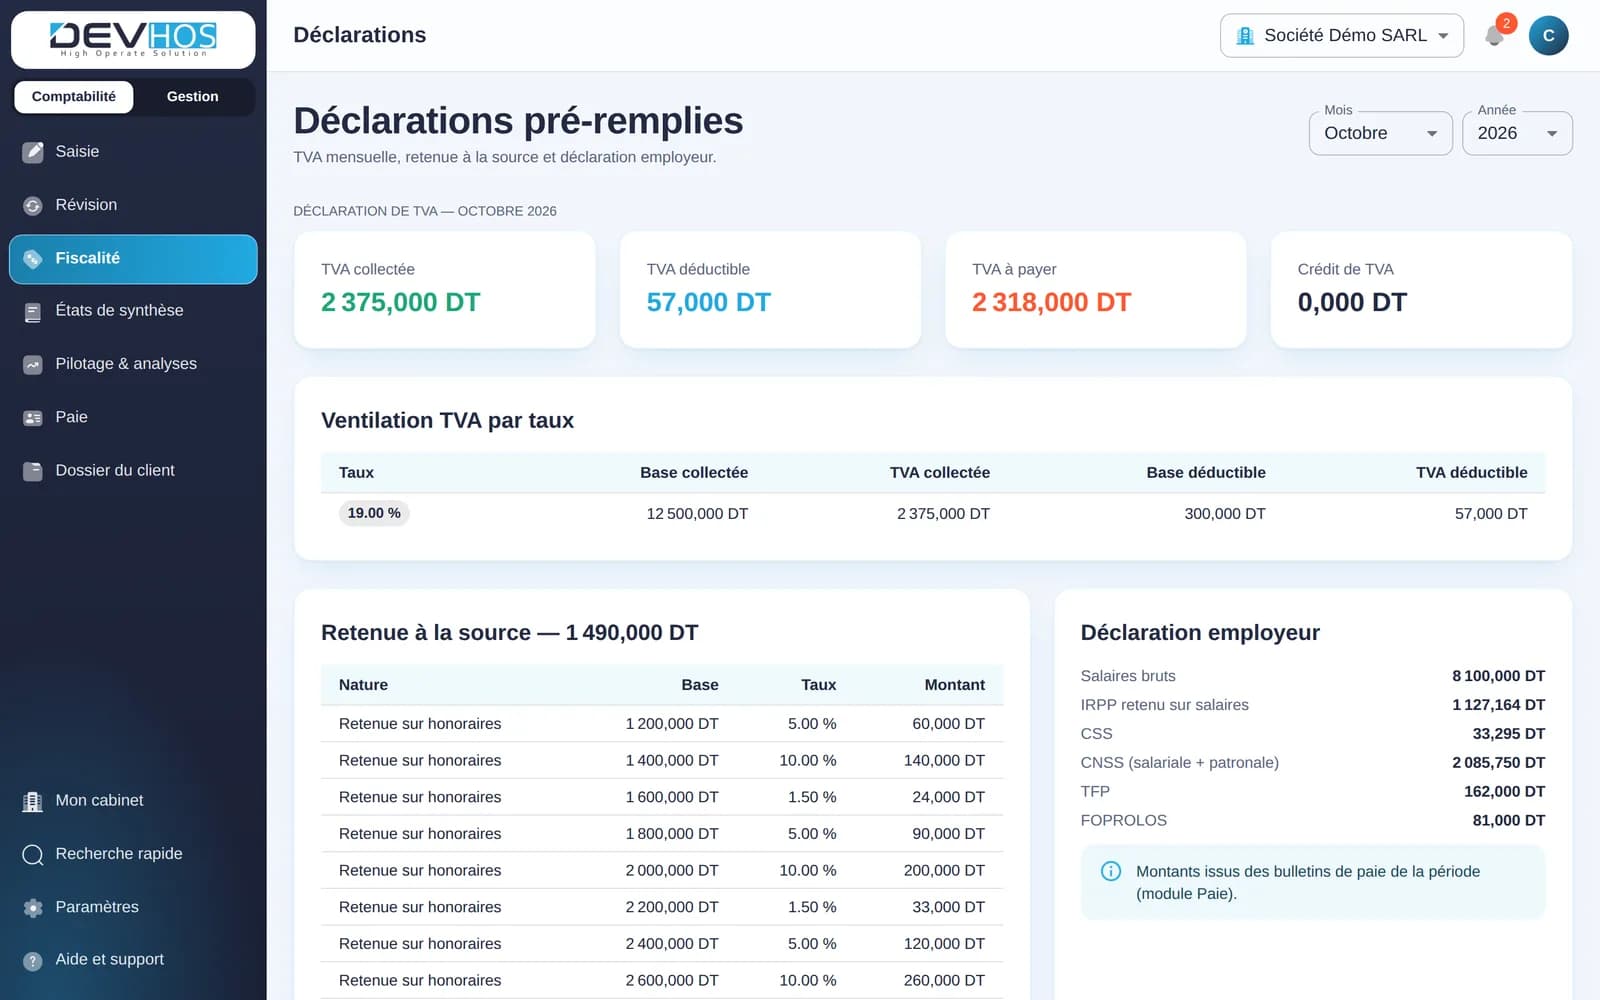The width and height of the screenshot is (1600, 1000).
Task: Click the CNSS (salariale + patronale) line
Action: [1312, 763]
